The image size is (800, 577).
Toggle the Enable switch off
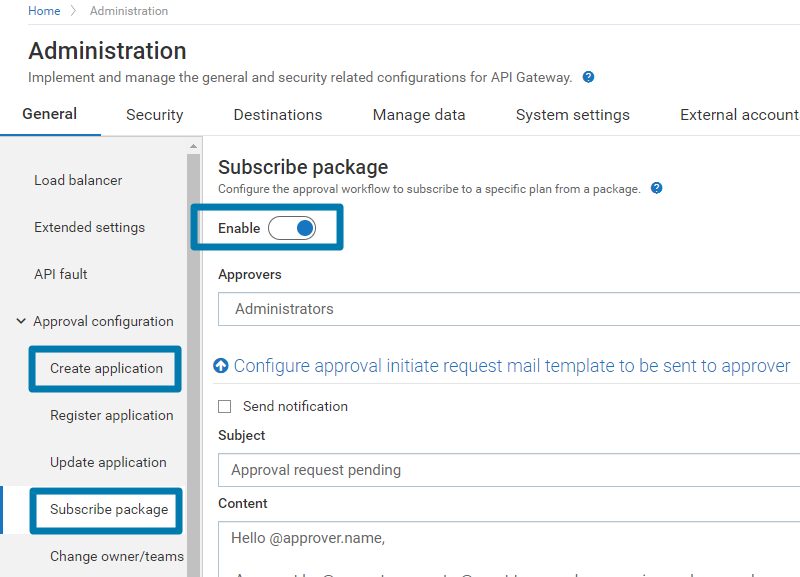tap(292, 228)
